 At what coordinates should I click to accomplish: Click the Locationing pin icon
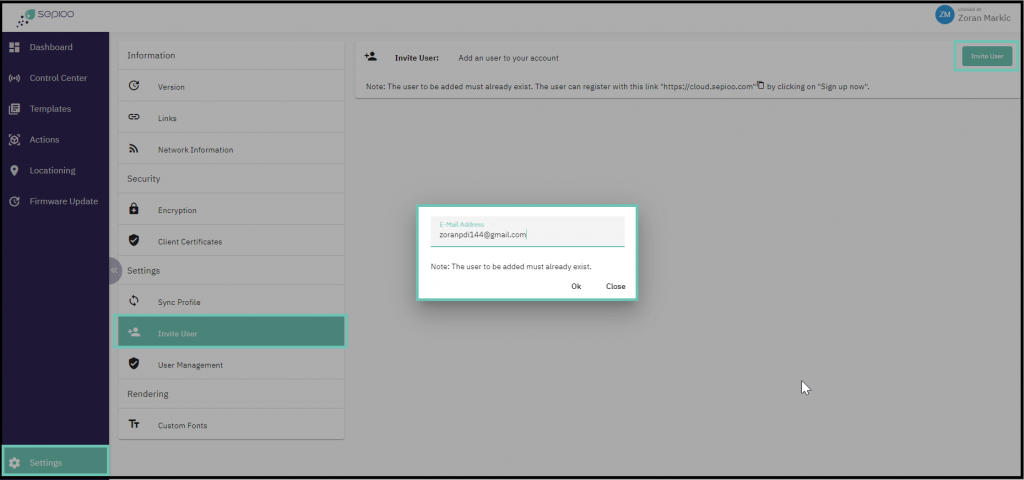15,170
